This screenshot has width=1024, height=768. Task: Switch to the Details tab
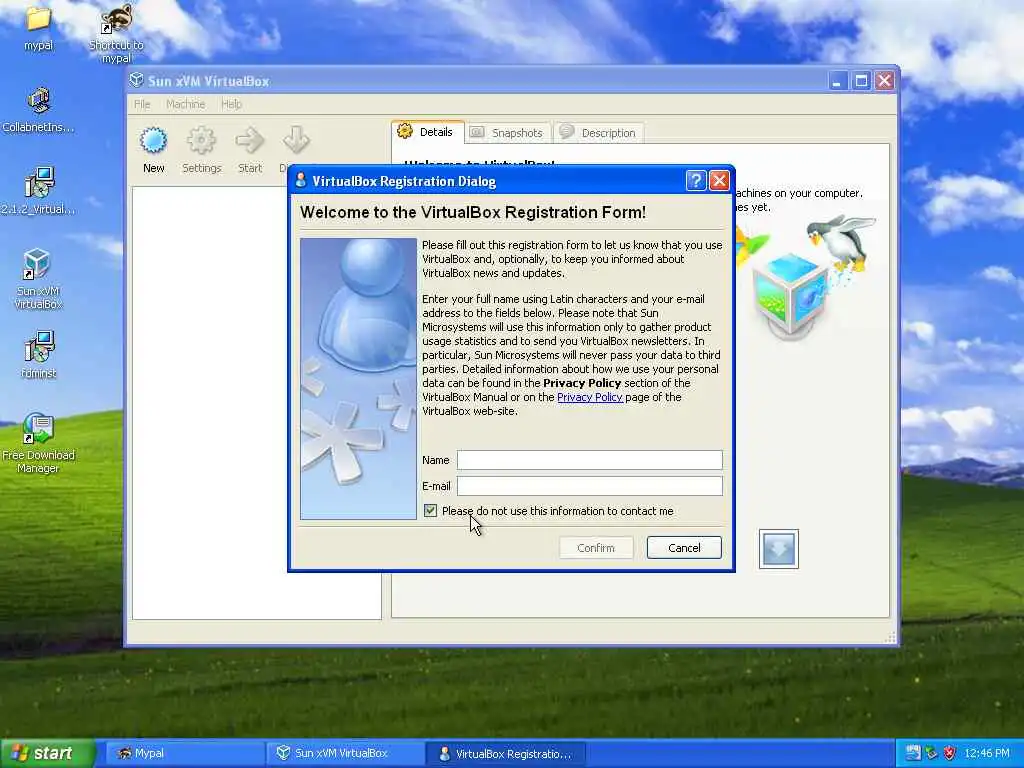pos(428,132)
